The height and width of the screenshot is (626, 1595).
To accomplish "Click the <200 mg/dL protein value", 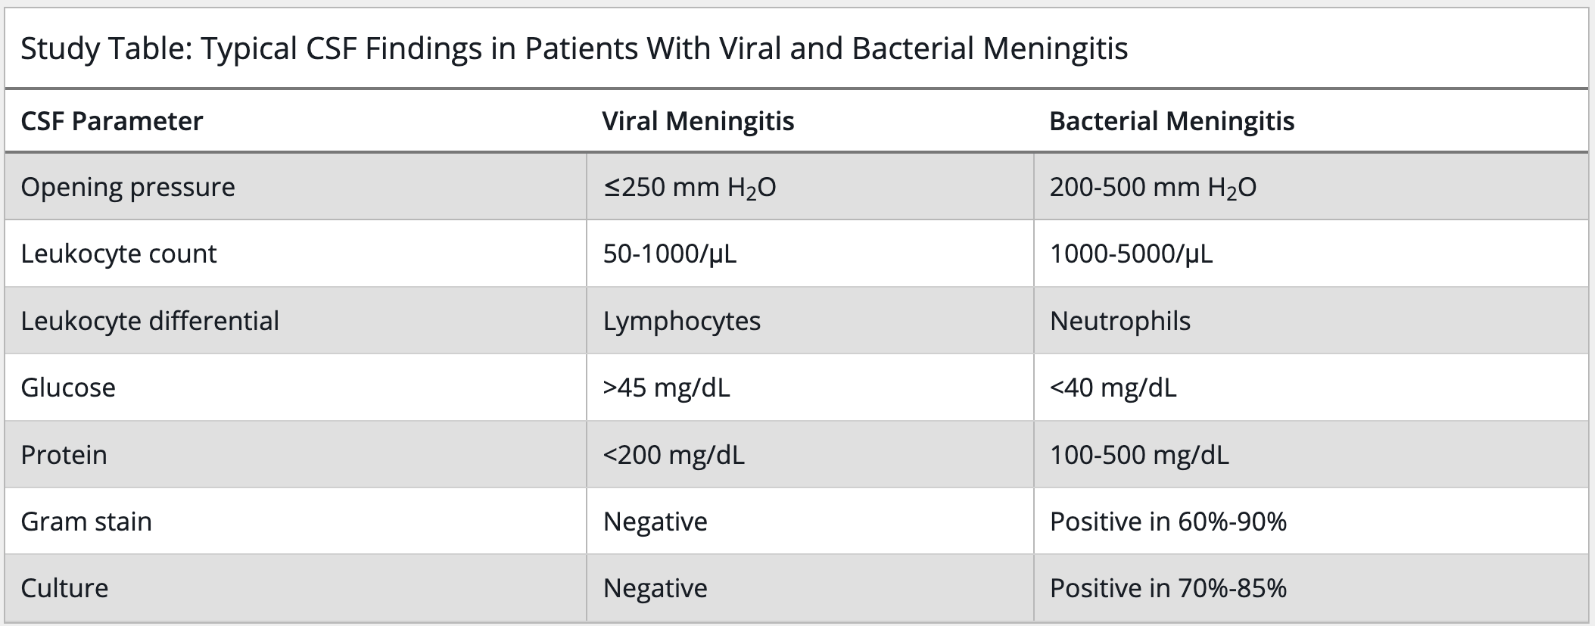I will pyautogui.click(x=673, y=455).
